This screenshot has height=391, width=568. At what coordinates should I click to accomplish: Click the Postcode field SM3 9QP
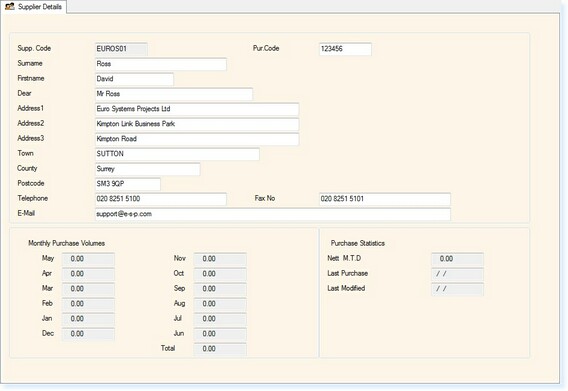[128, 184]
